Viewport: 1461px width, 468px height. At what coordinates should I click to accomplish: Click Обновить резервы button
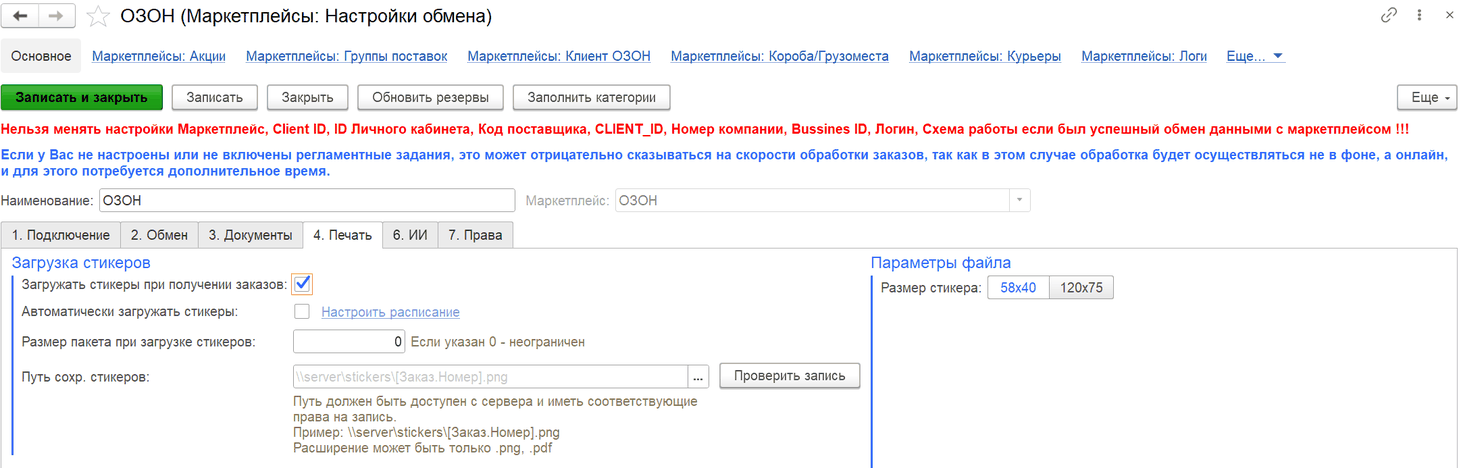[x=430, y=97]
